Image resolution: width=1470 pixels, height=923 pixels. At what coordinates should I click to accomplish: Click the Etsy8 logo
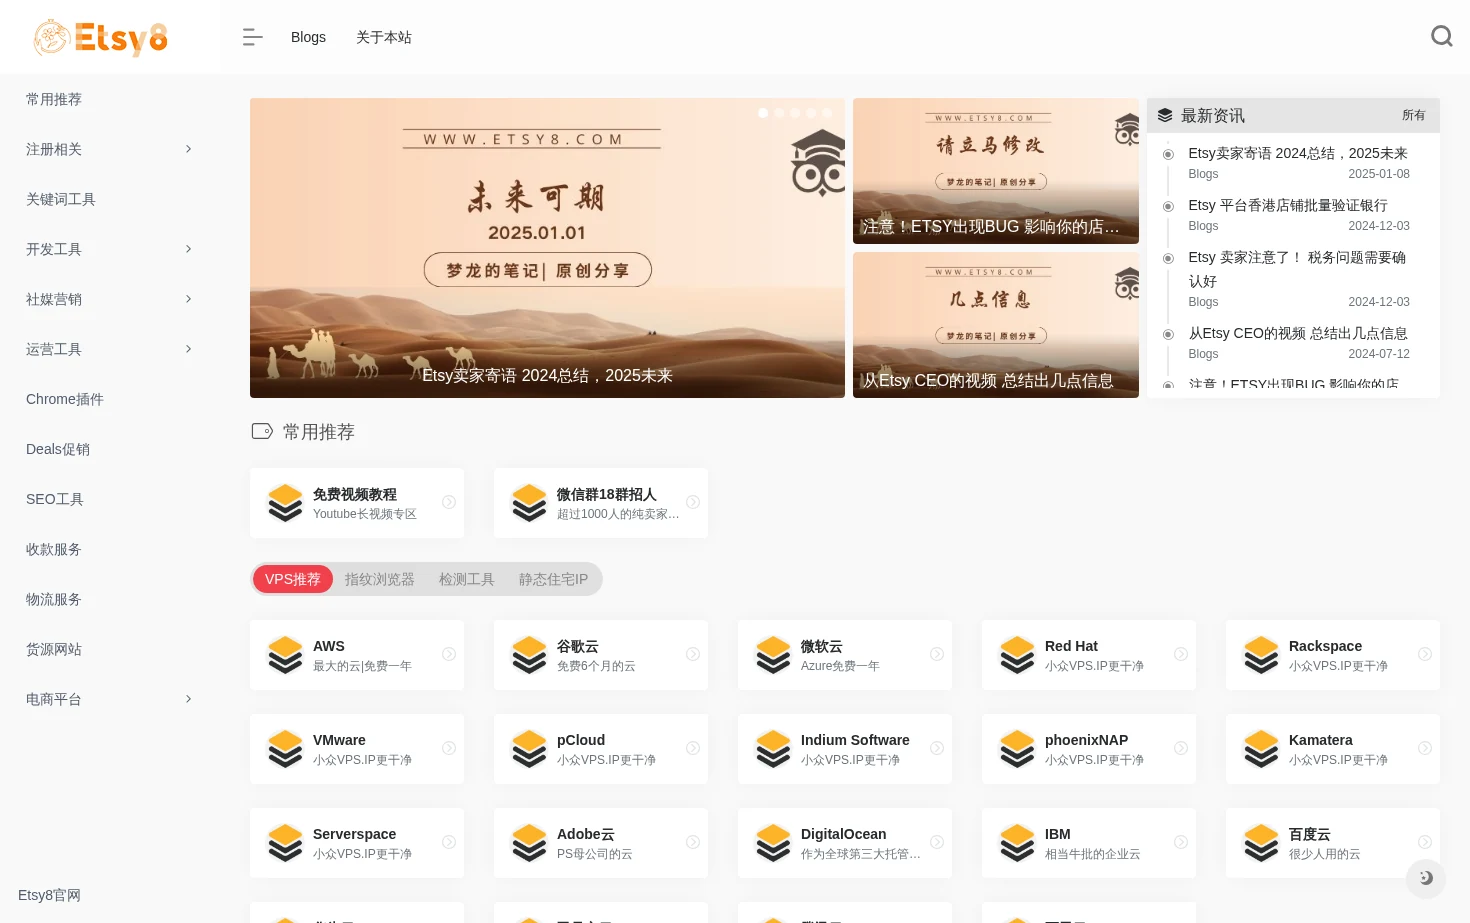click(x=100, y=37)
